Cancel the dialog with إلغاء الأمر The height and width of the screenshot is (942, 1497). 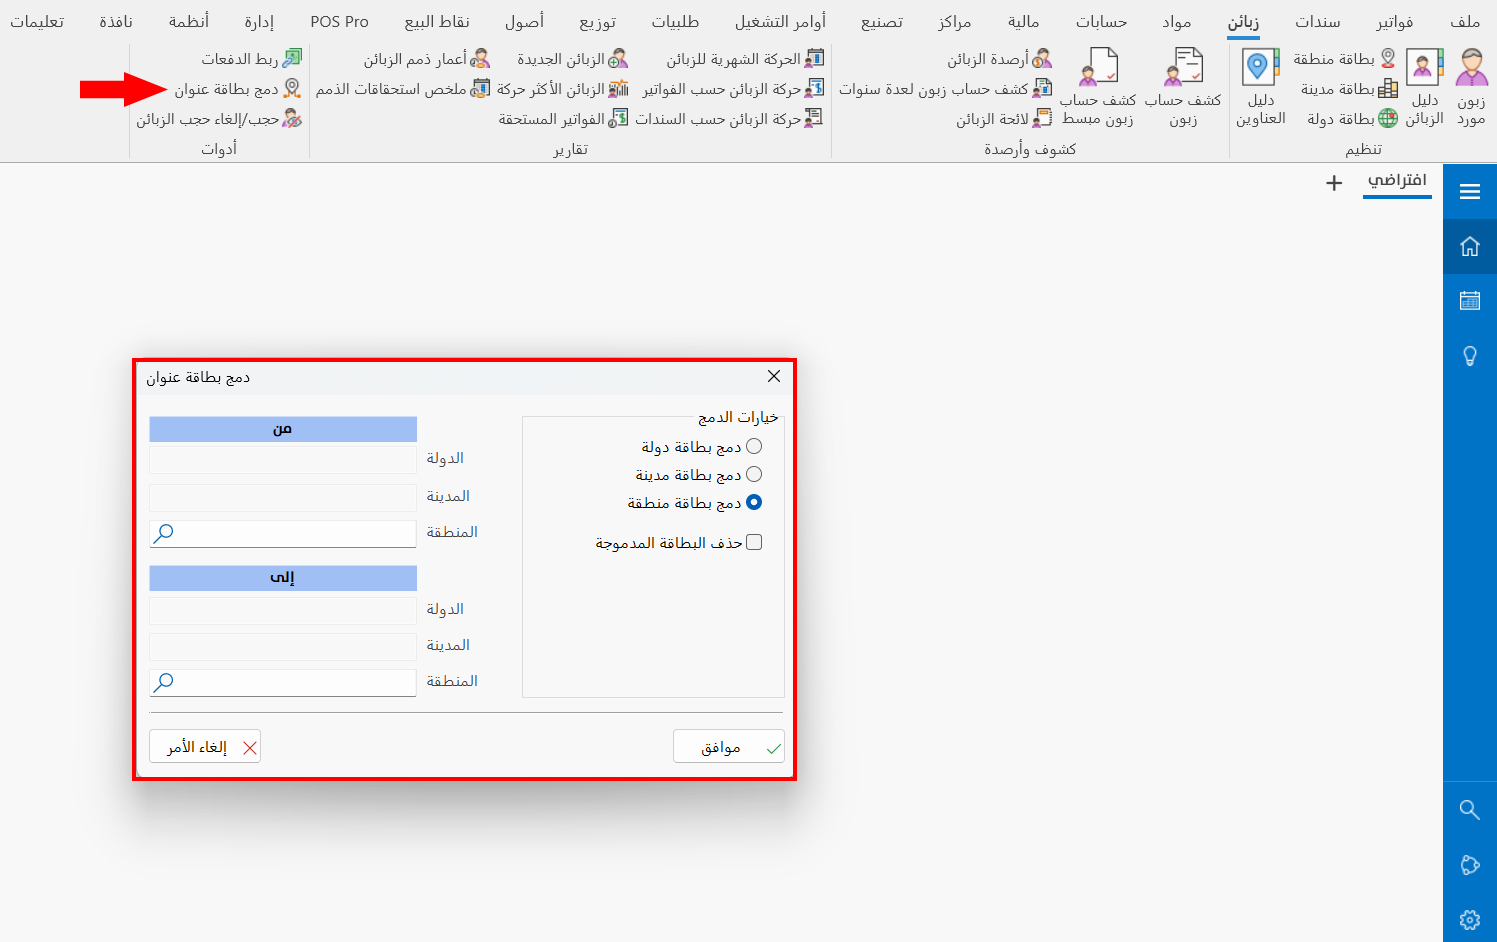(205, 745)
